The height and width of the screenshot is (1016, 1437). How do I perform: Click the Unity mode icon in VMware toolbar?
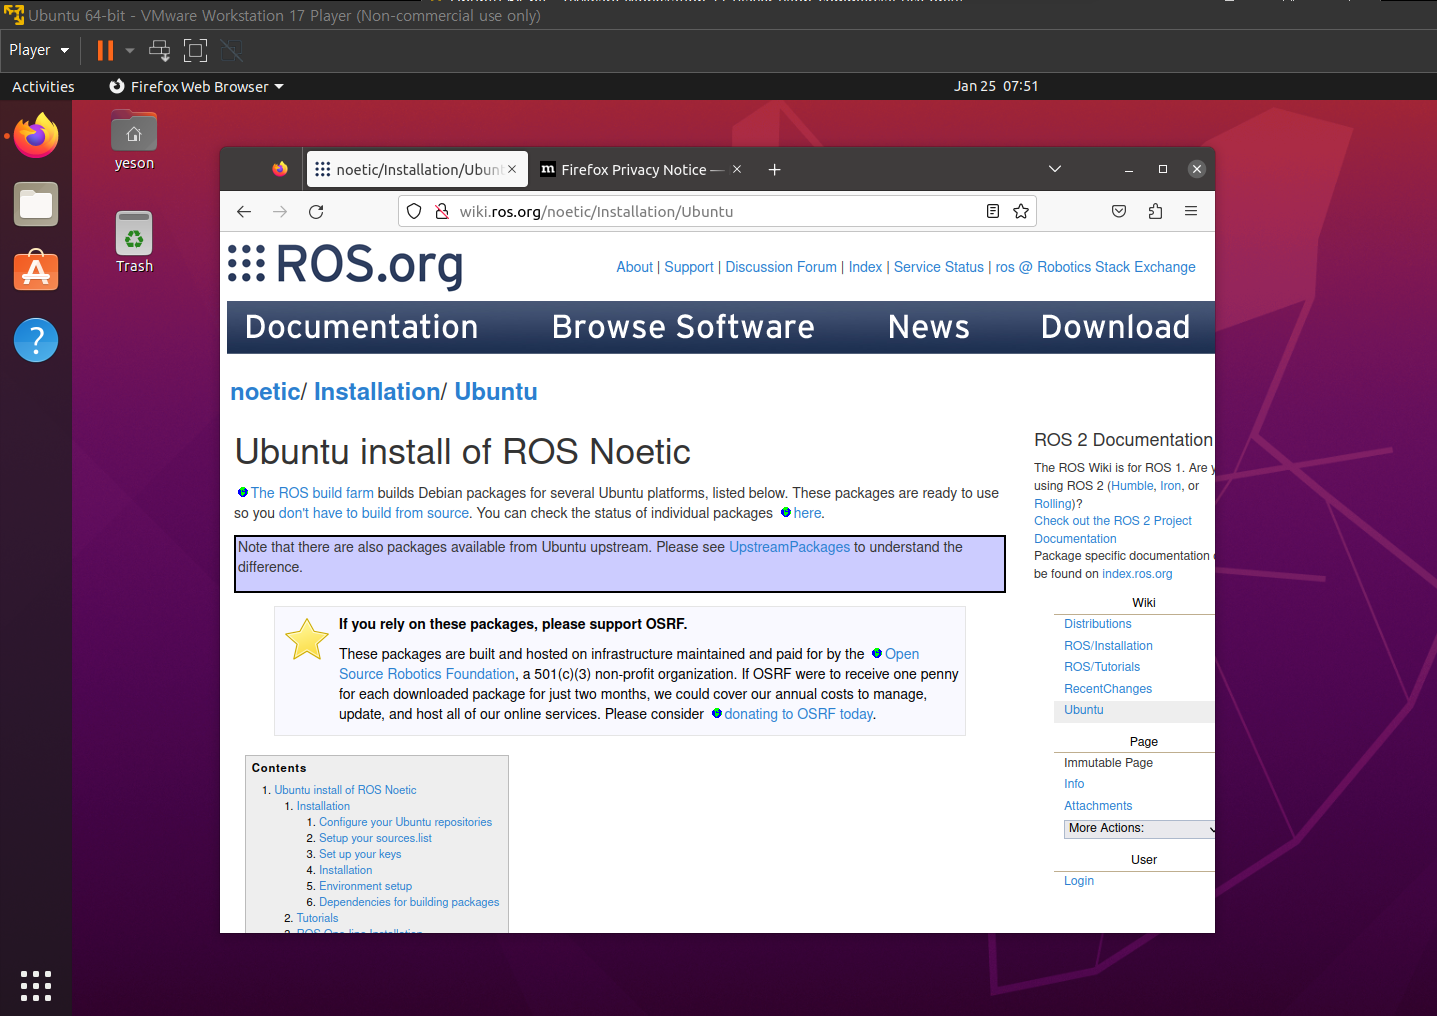pyautogui.click(x=232, y=50)
